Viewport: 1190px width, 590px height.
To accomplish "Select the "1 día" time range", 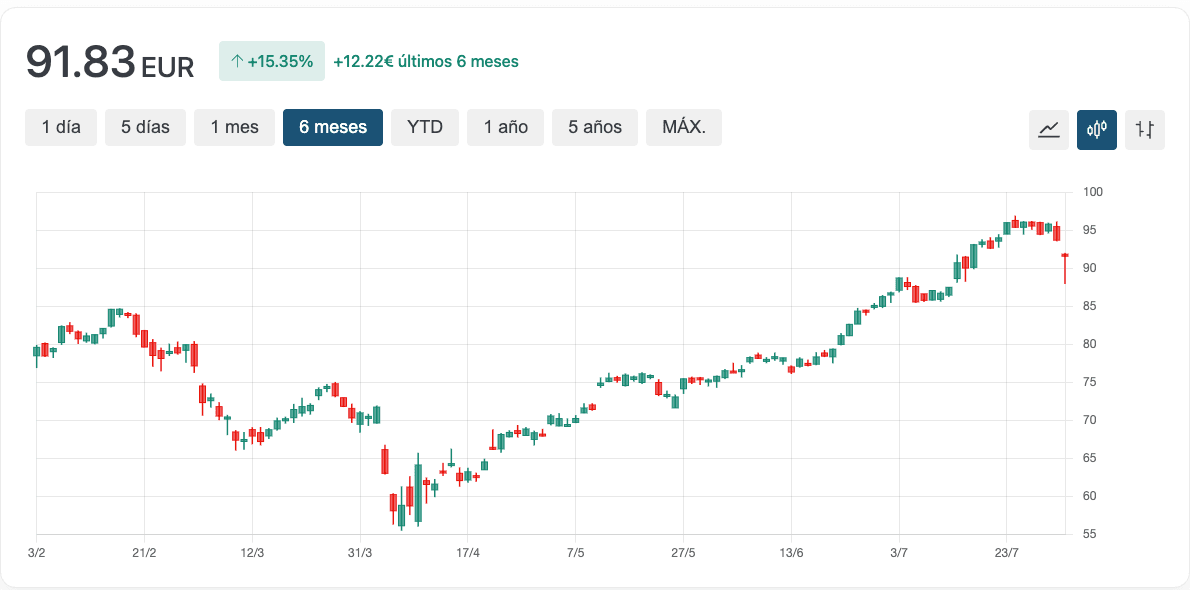I will [x=62, y=127].
